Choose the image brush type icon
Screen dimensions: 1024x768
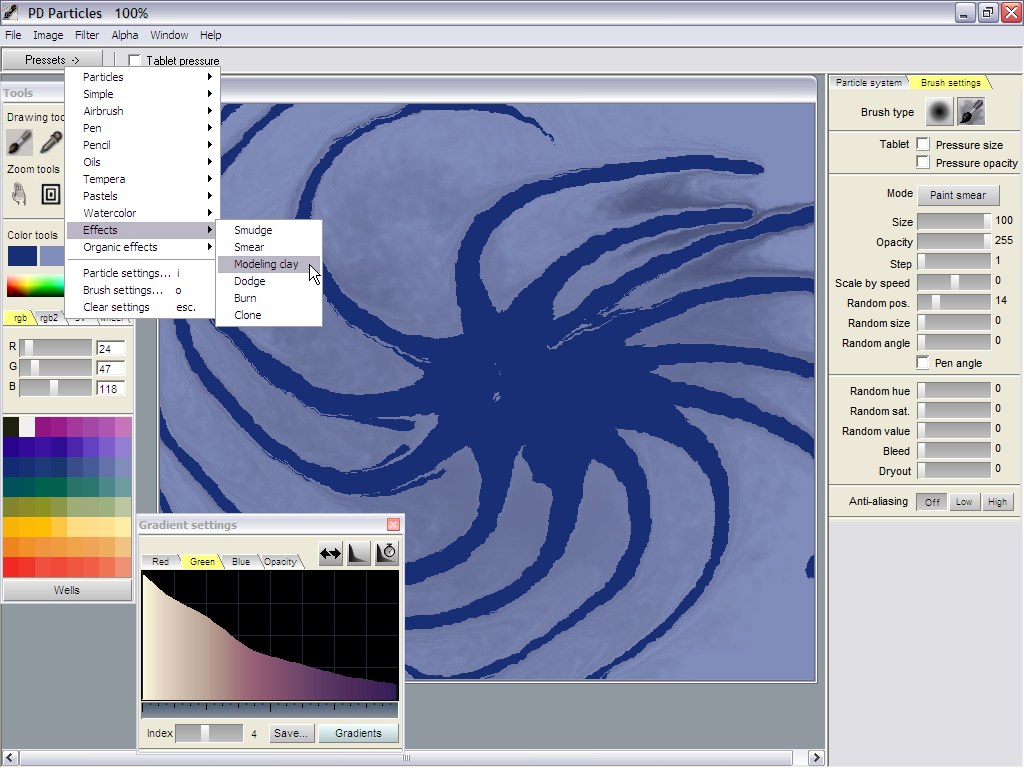(x=970, y=112)
